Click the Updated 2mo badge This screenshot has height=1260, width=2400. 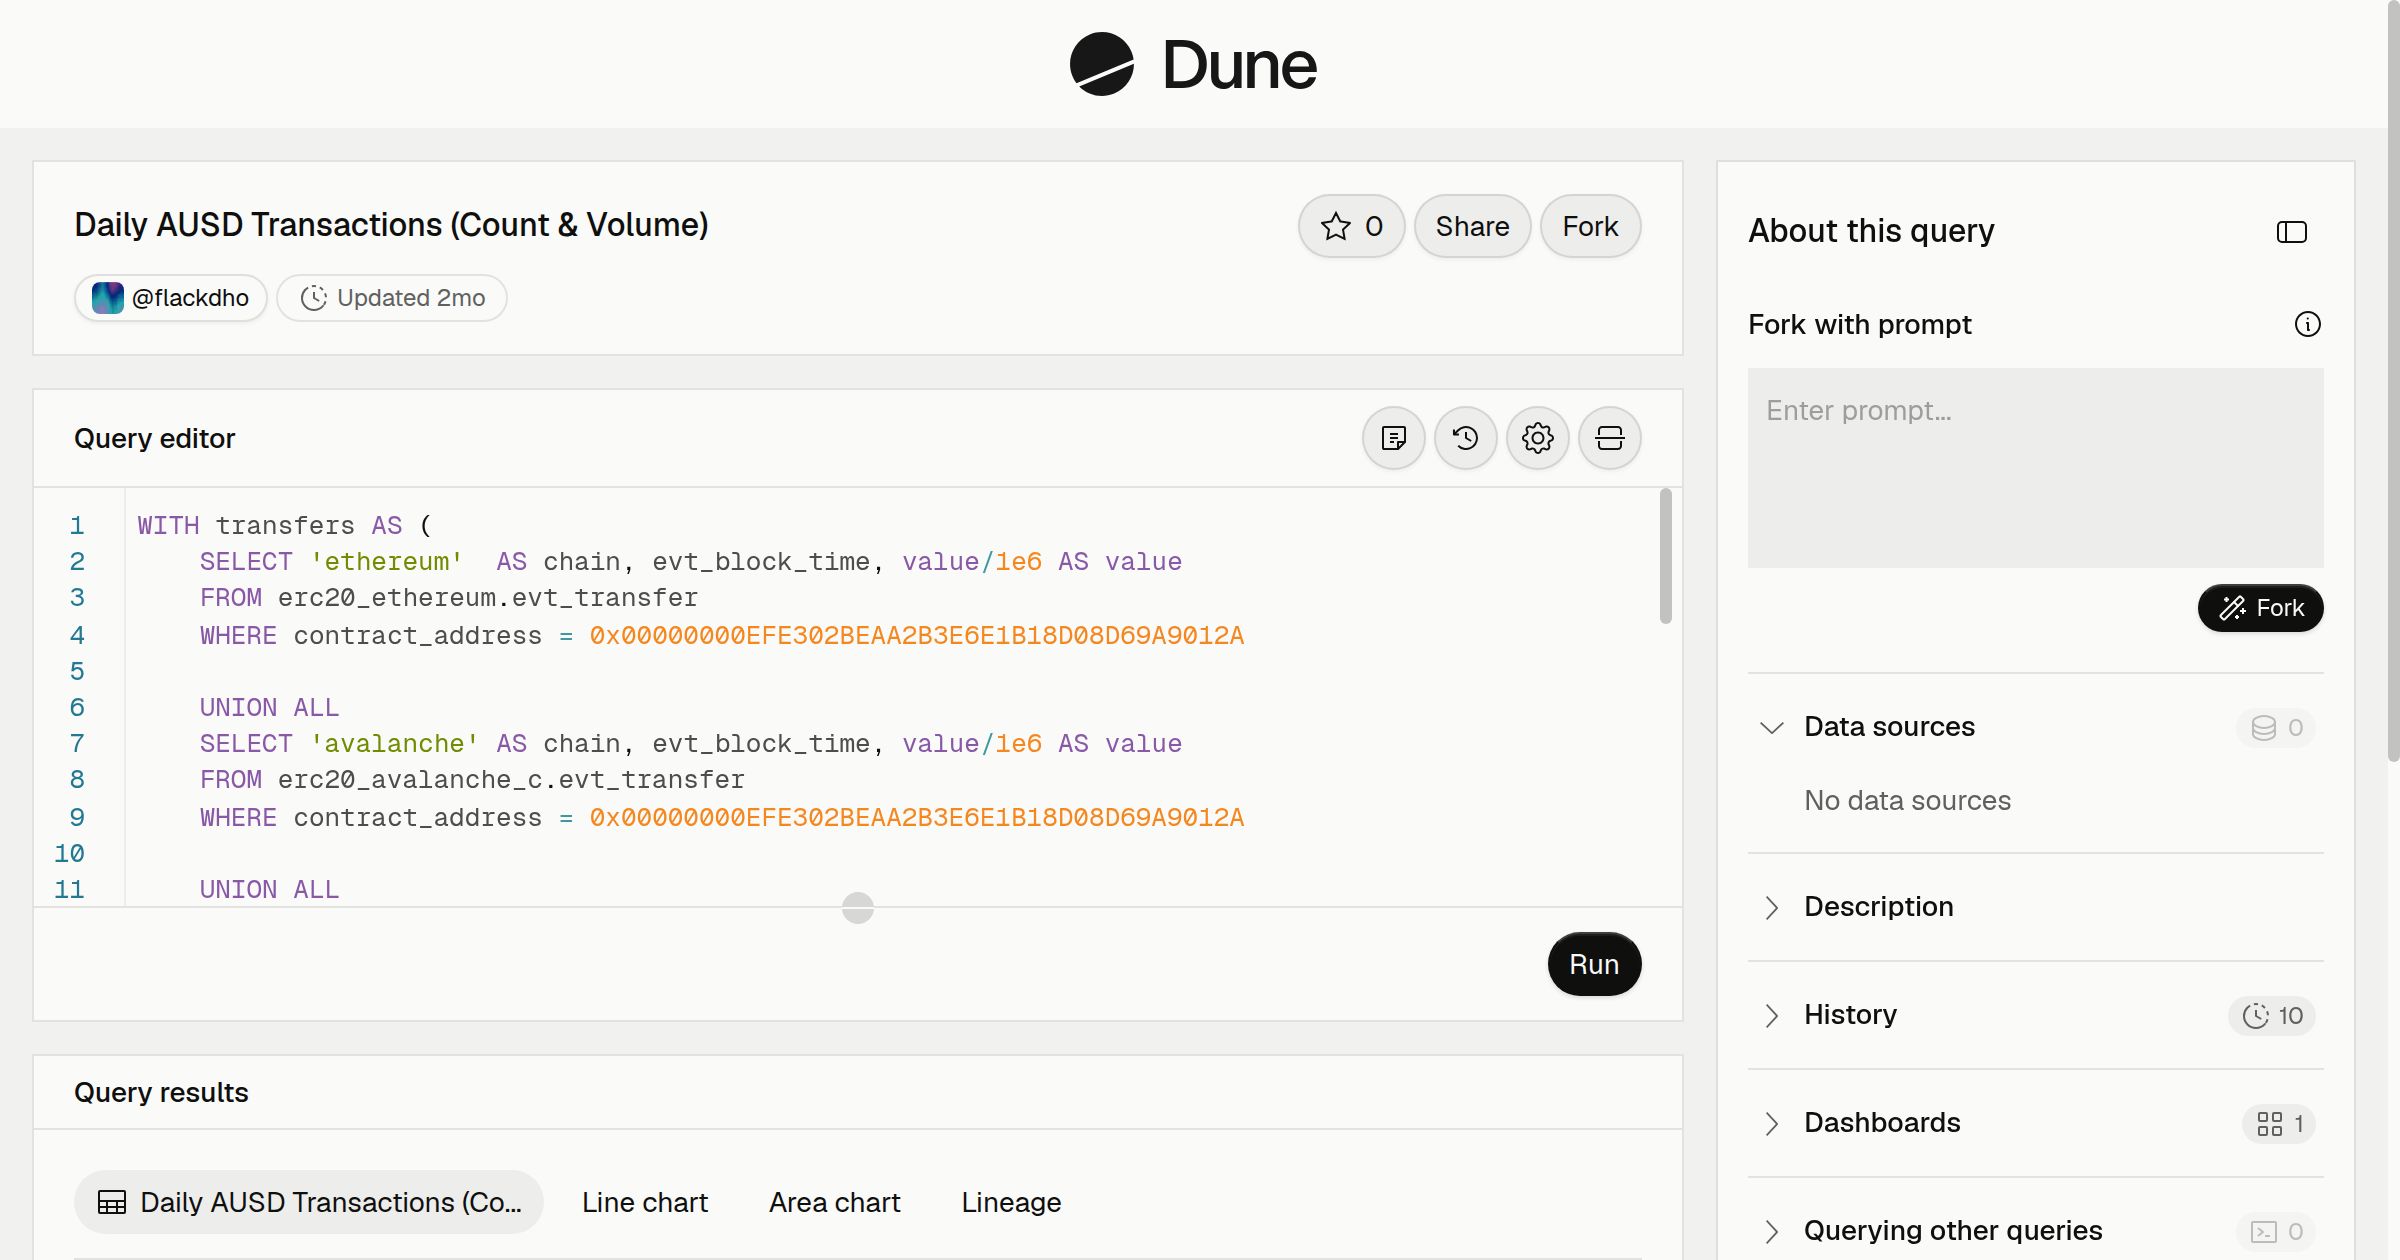pyautogui.click(x=392, y=298)
